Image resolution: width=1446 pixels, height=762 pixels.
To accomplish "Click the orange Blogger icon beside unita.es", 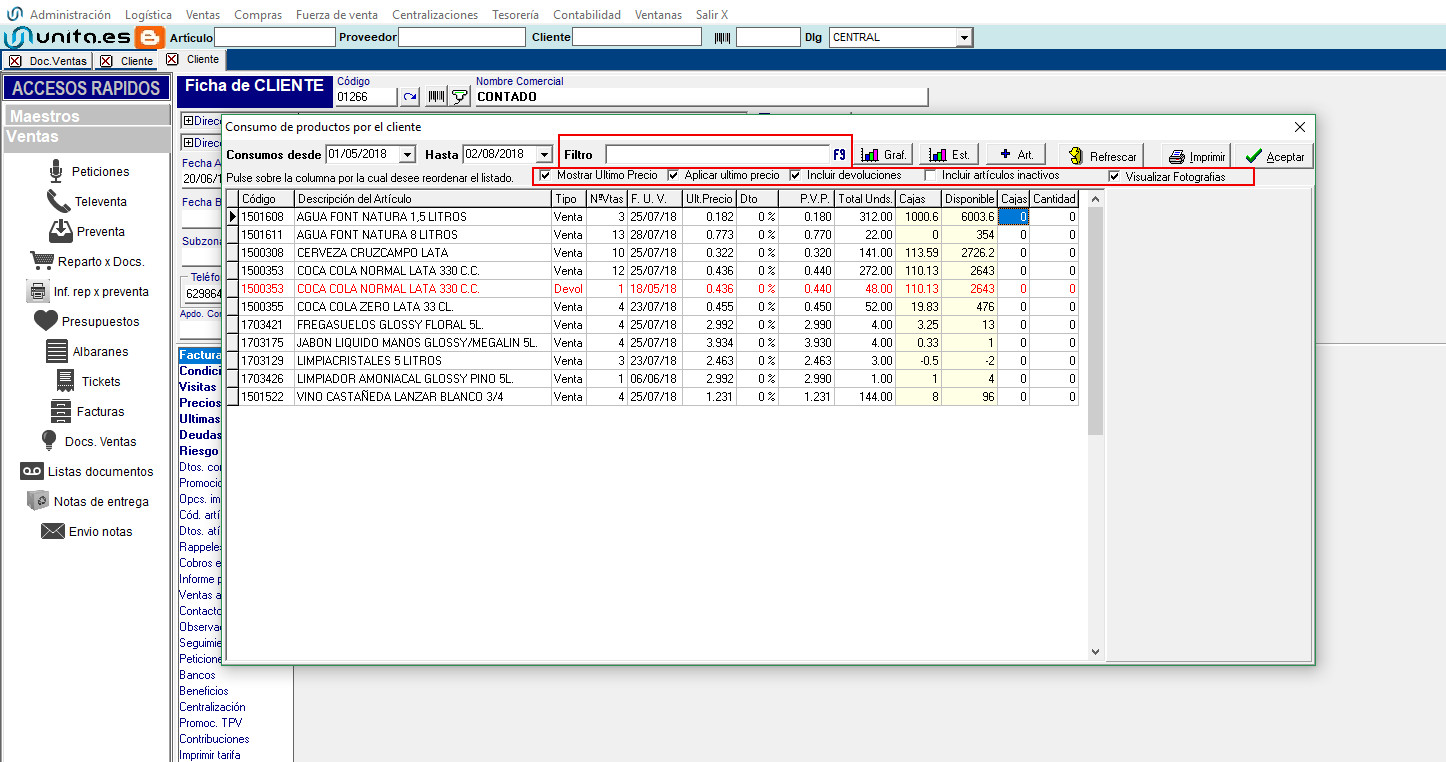I will (x=150, y=37).
